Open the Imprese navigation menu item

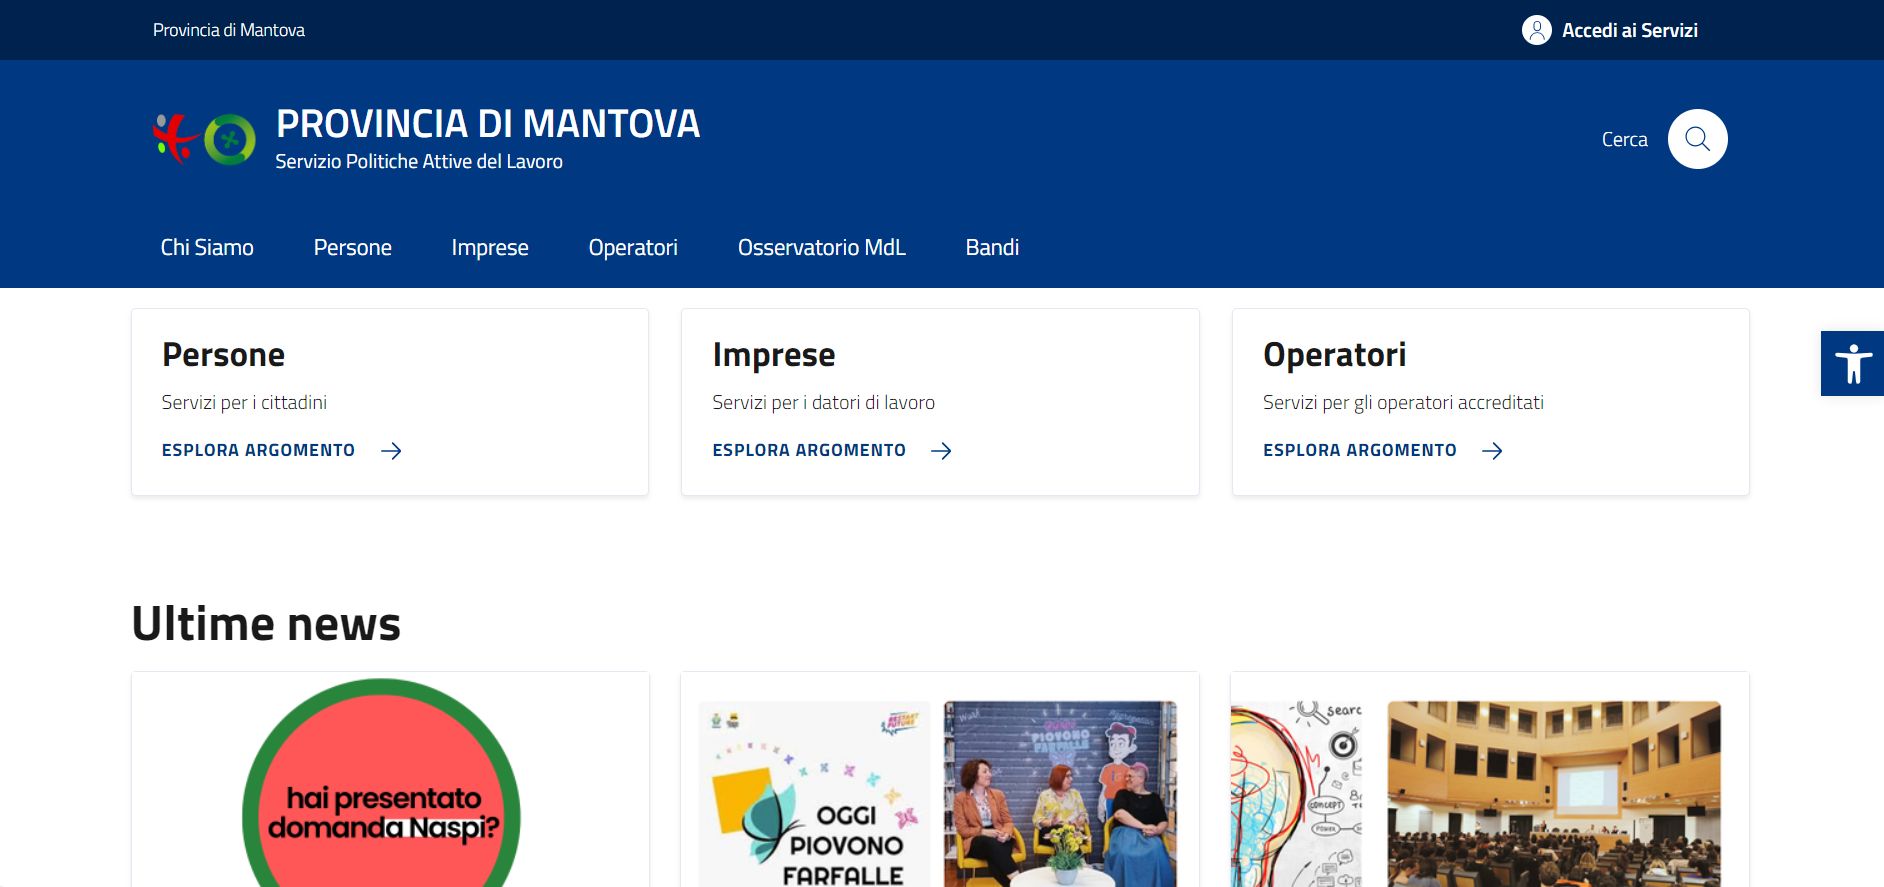490,247
